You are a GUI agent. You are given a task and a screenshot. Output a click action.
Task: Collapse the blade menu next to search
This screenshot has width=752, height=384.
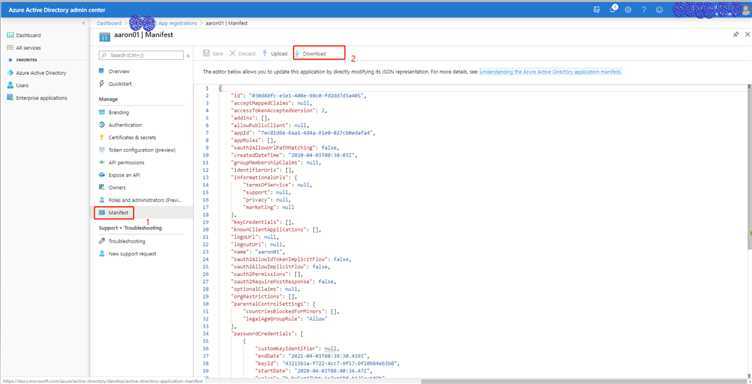(x=188, y=56)
